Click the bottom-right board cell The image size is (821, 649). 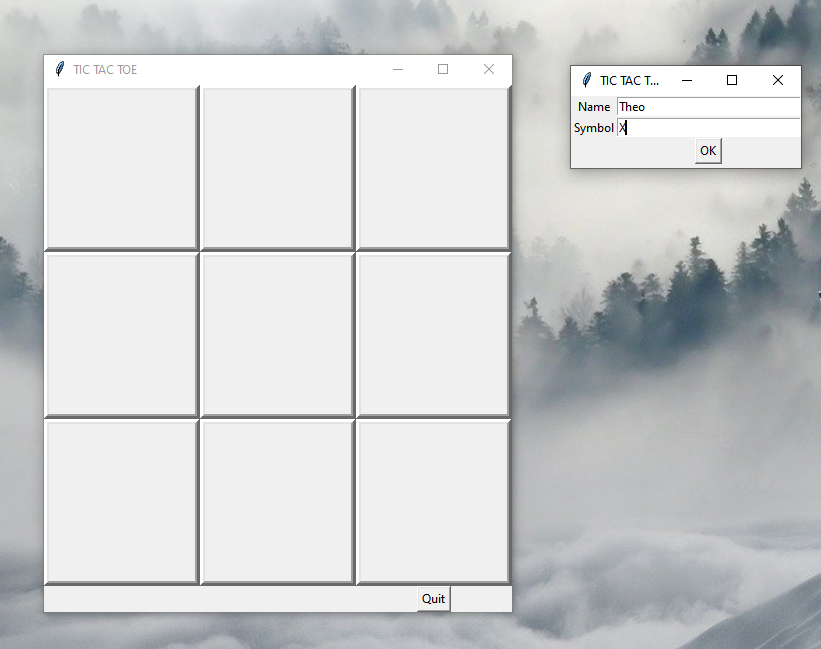coord(433,501)
